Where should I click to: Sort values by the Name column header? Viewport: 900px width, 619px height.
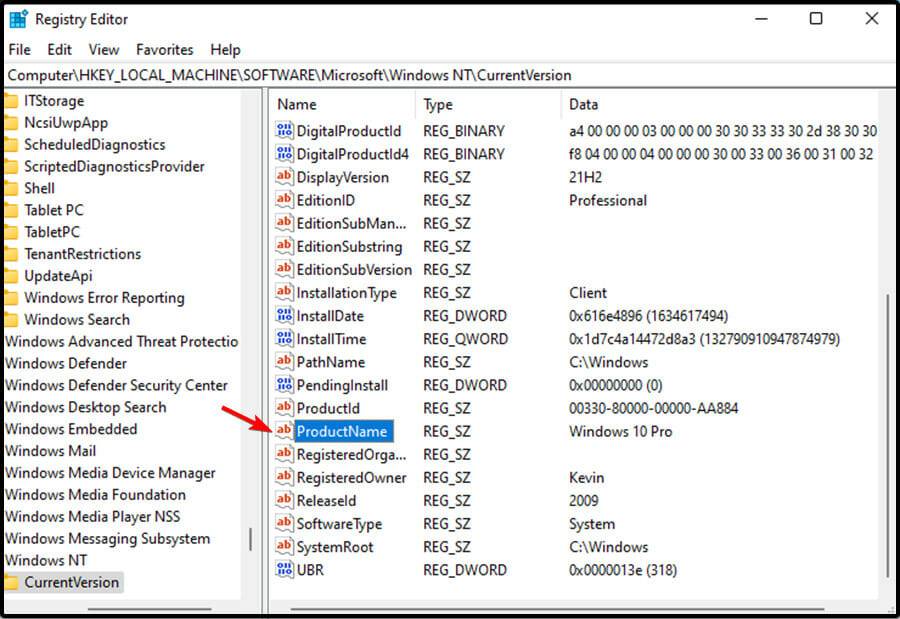click(x=343, y=105)
